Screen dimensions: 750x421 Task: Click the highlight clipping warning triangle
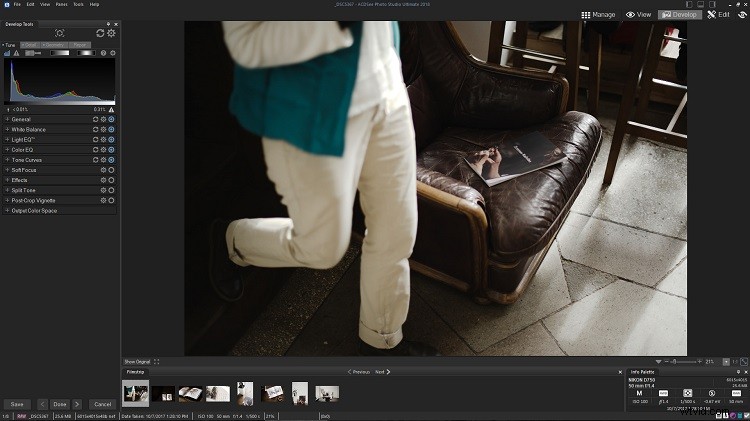pyautogui.click(x=111, y=110)
